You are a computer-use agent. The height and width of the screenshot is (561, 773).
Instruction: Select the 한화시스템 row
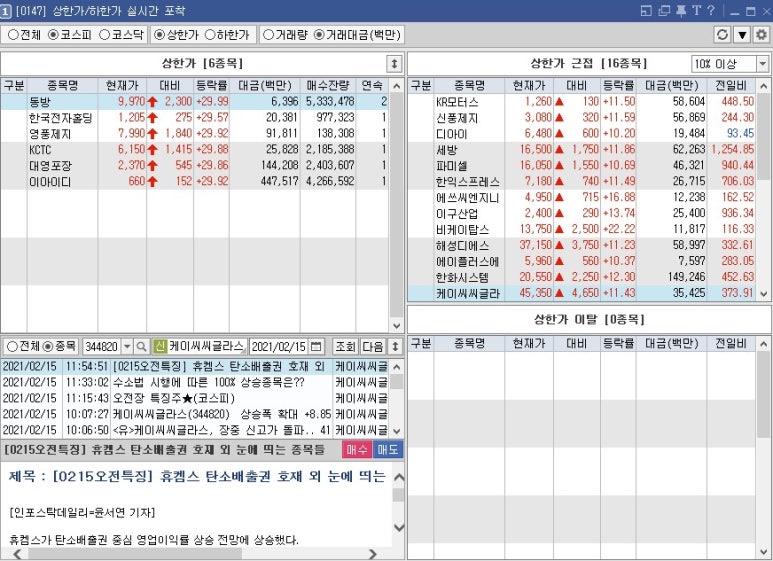click(x=582, y=277)
